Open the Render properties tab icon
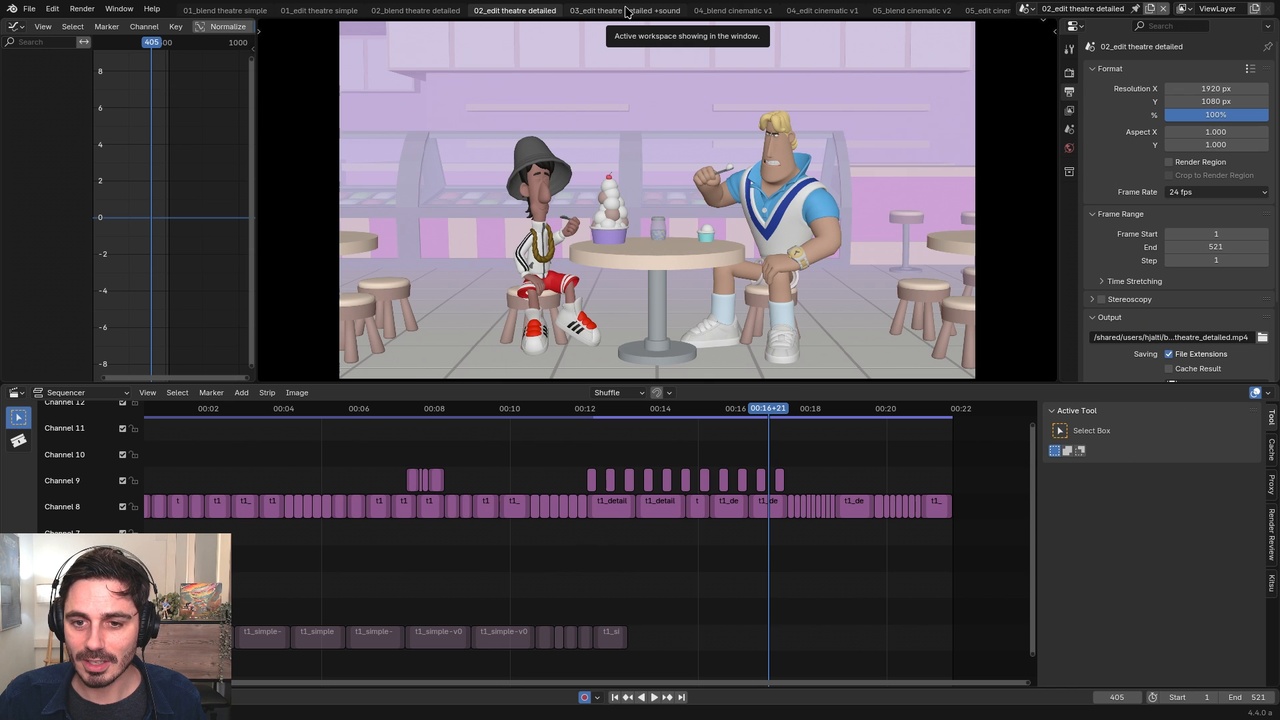 [x=1069, y=73]
